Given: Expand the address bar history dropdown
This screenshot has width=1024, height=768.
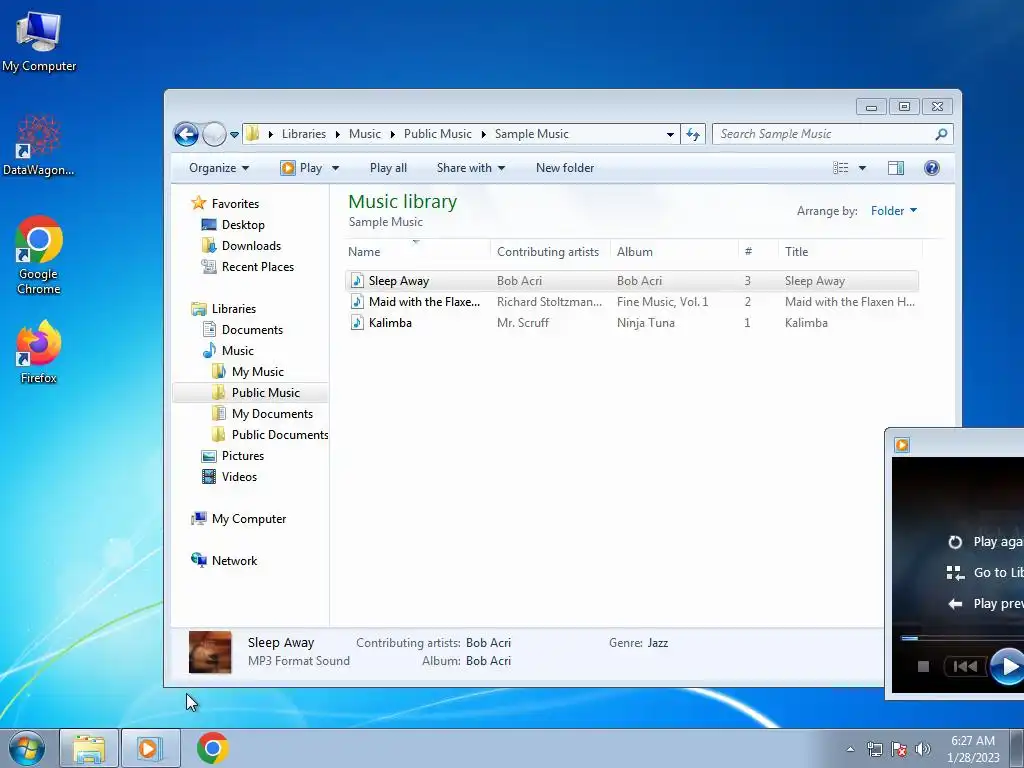Looking at the screenshot, I should [x=670, y=135].
